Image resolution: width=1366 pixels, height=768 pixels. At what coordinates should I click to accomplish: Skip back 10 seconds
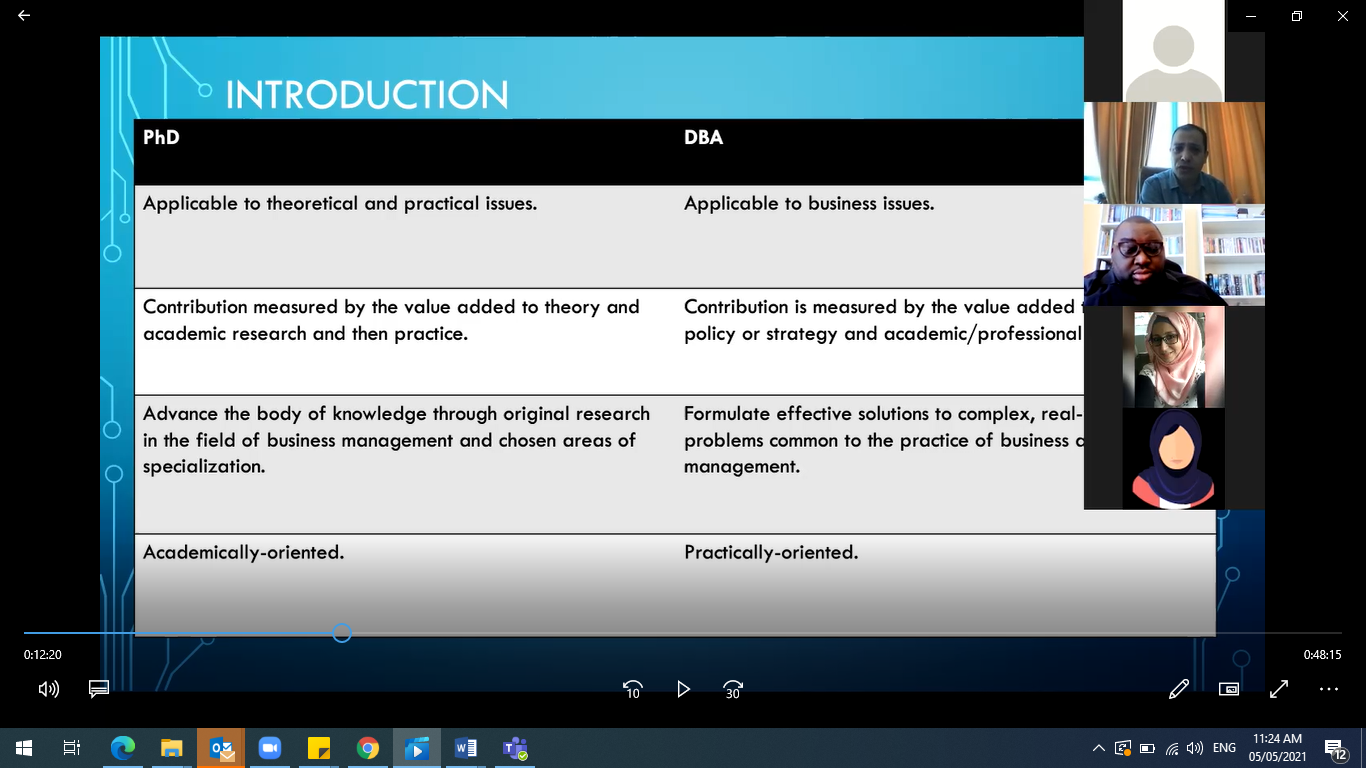632,689
